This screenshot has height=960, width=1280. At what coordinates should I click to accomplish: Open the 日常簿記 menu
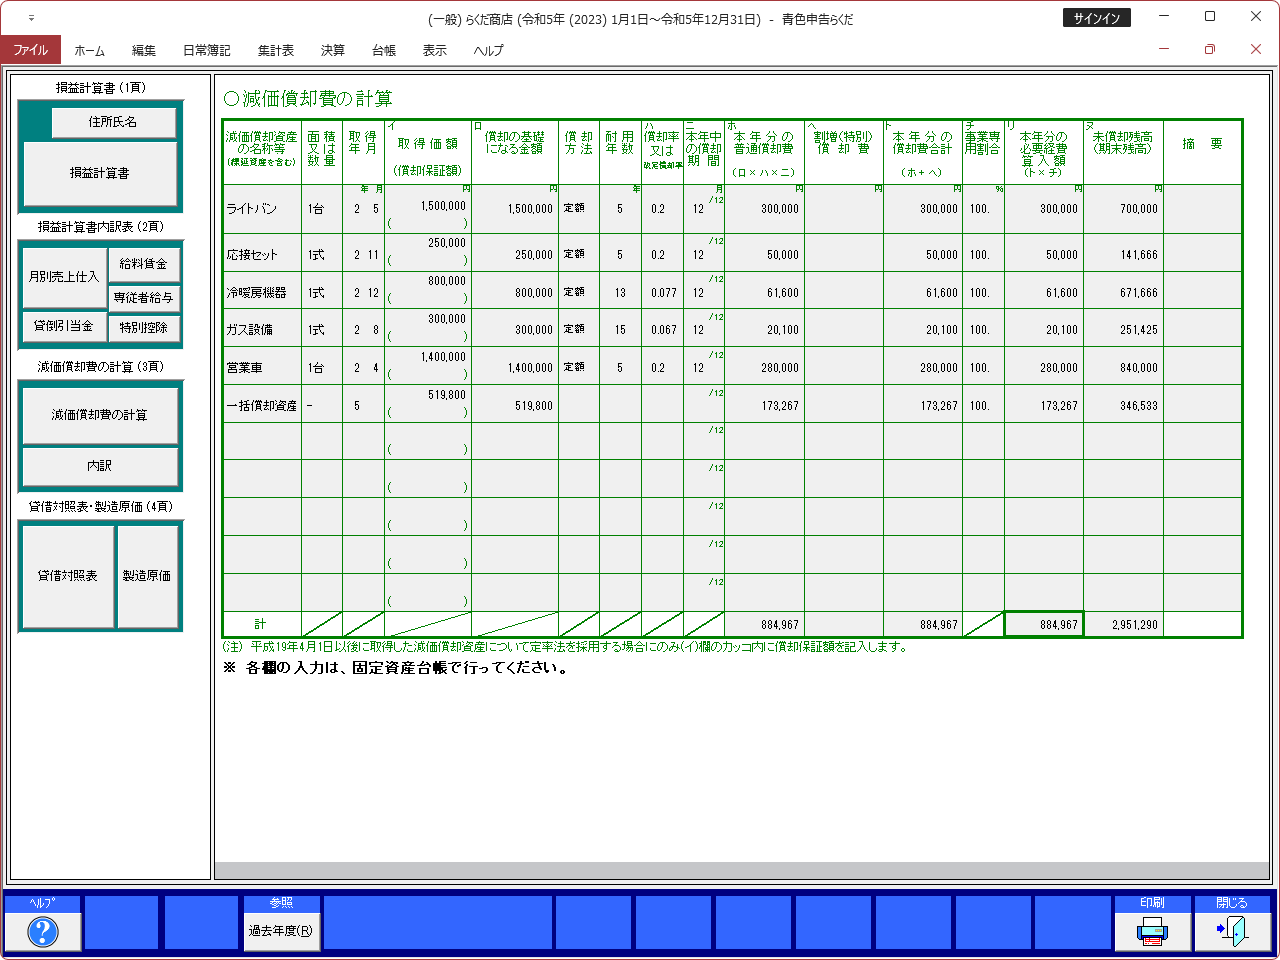tap(206, 50)
